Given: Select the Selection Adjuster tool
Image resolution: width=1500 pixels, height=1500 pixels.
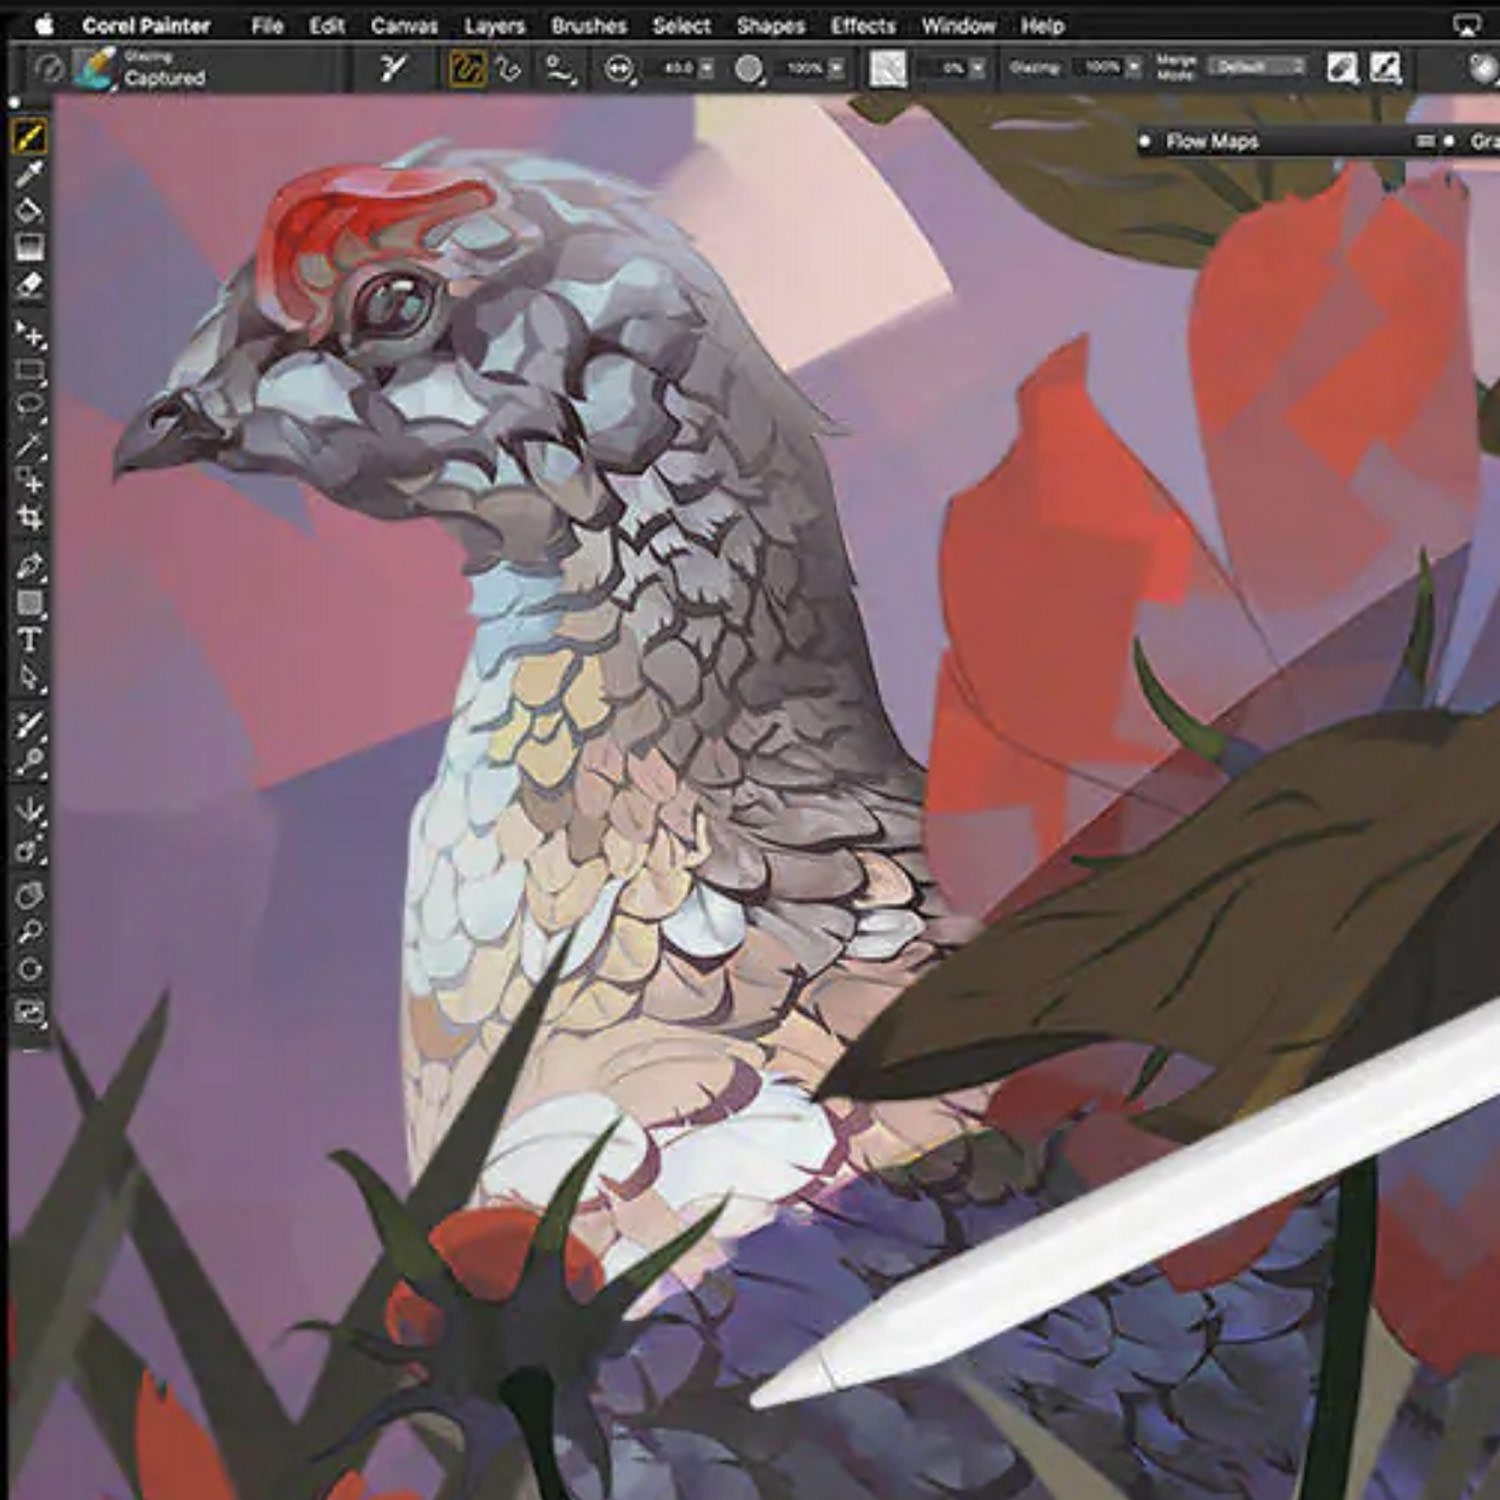Looking at the screenshot, I should point(29,481).
